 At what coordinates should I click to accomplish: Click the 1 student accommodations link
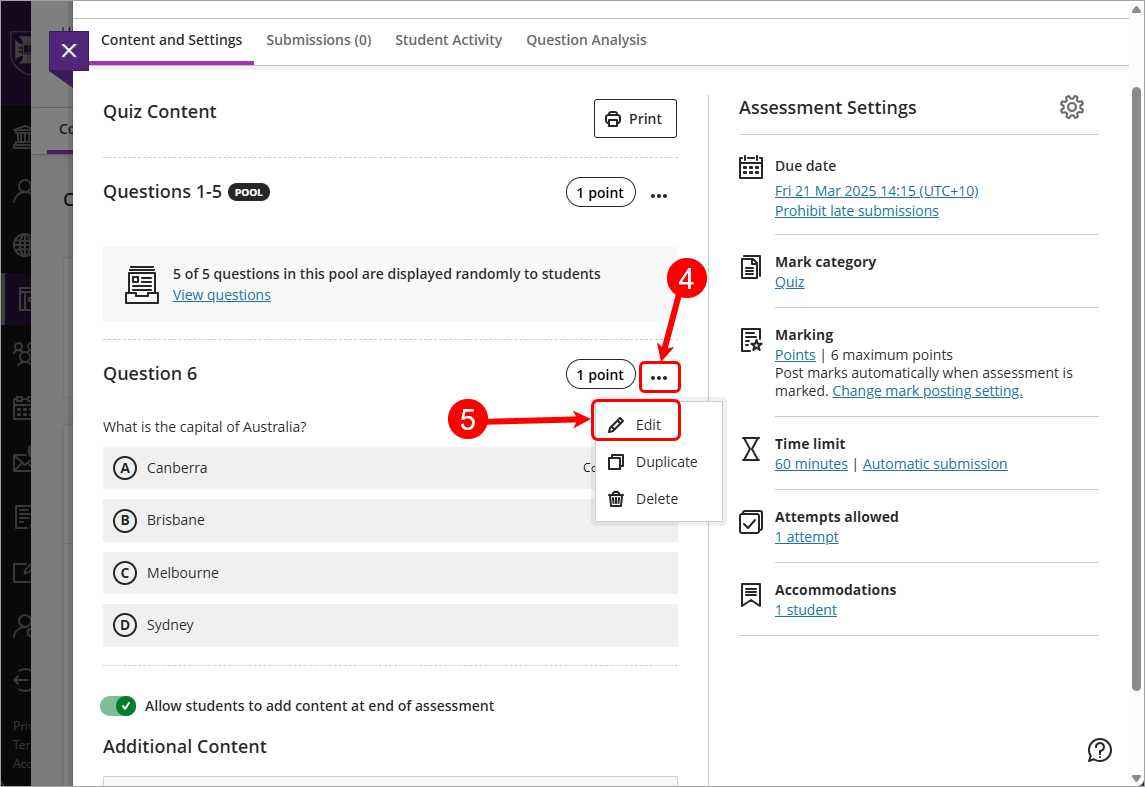click(x=805, y=610)
